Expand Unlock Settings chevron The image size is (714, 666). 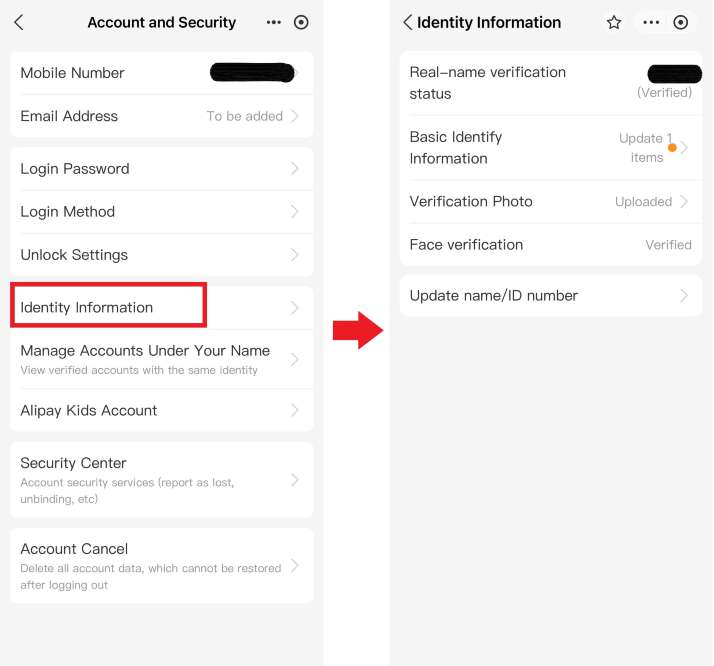coord(295,255)
